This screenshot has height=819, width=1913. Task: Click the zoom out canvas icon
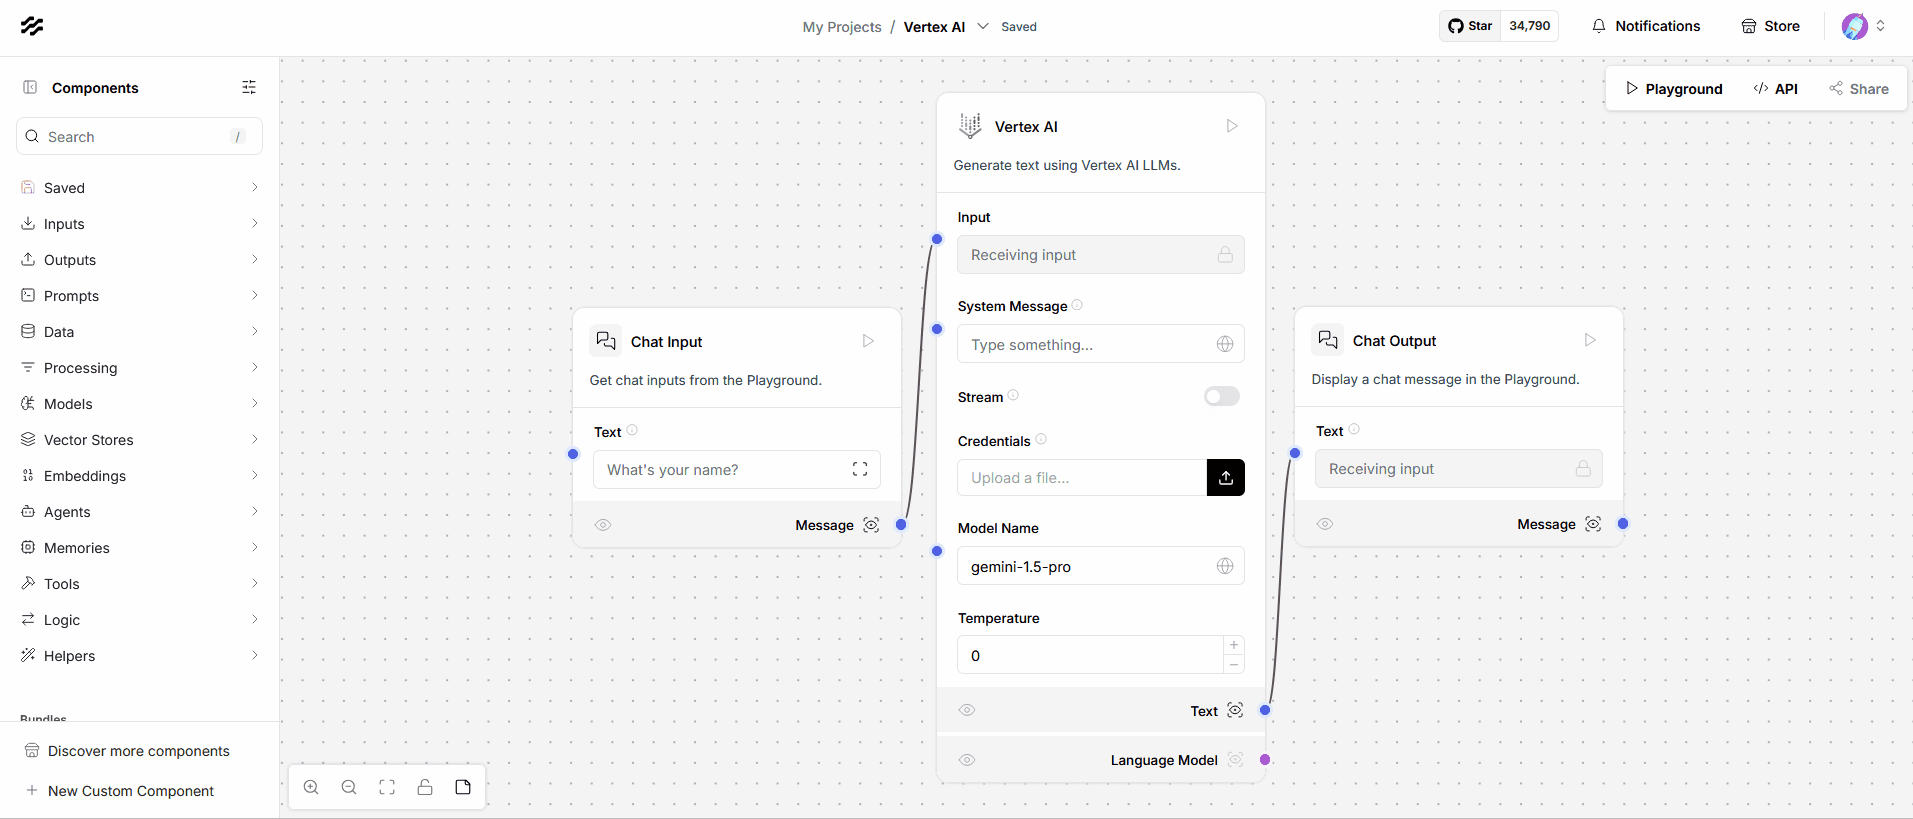(349, 787)
